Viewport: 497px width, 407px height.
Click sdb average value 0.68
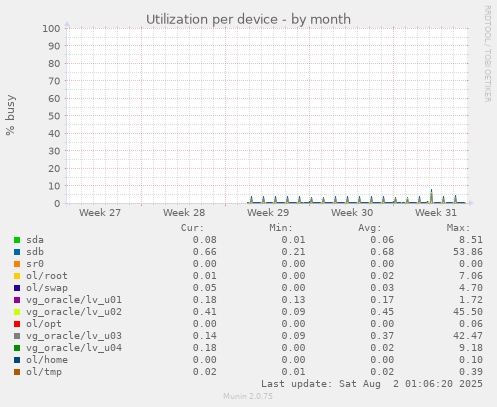(382, 252)
